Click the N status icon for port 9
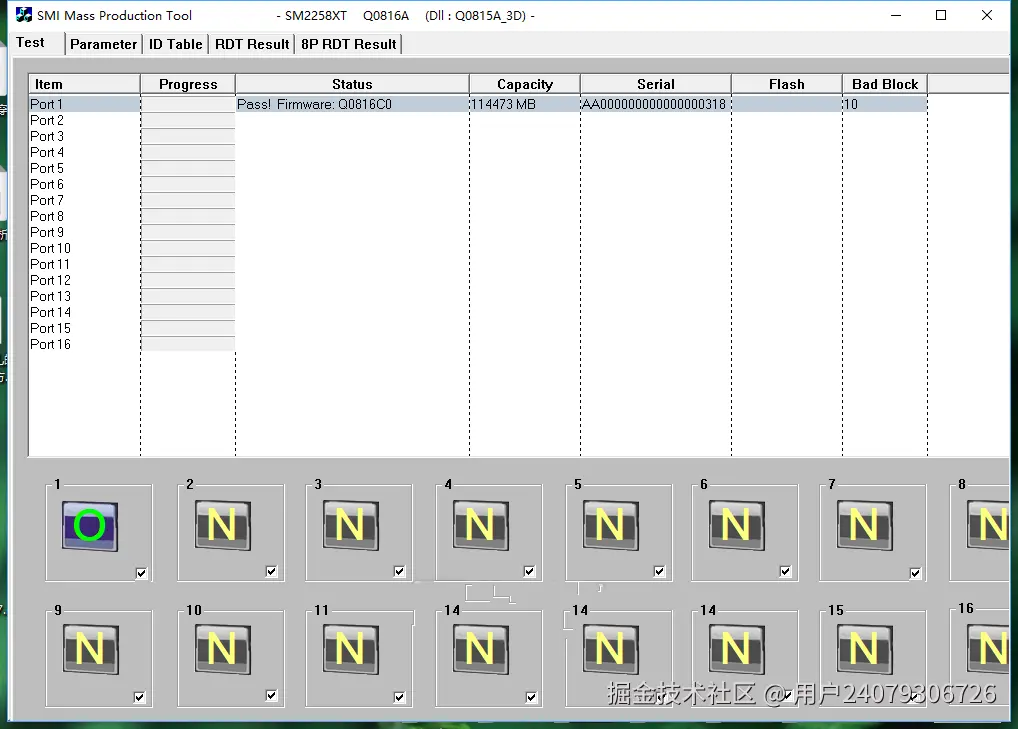The image size is (1018, 729). [90, 649]
